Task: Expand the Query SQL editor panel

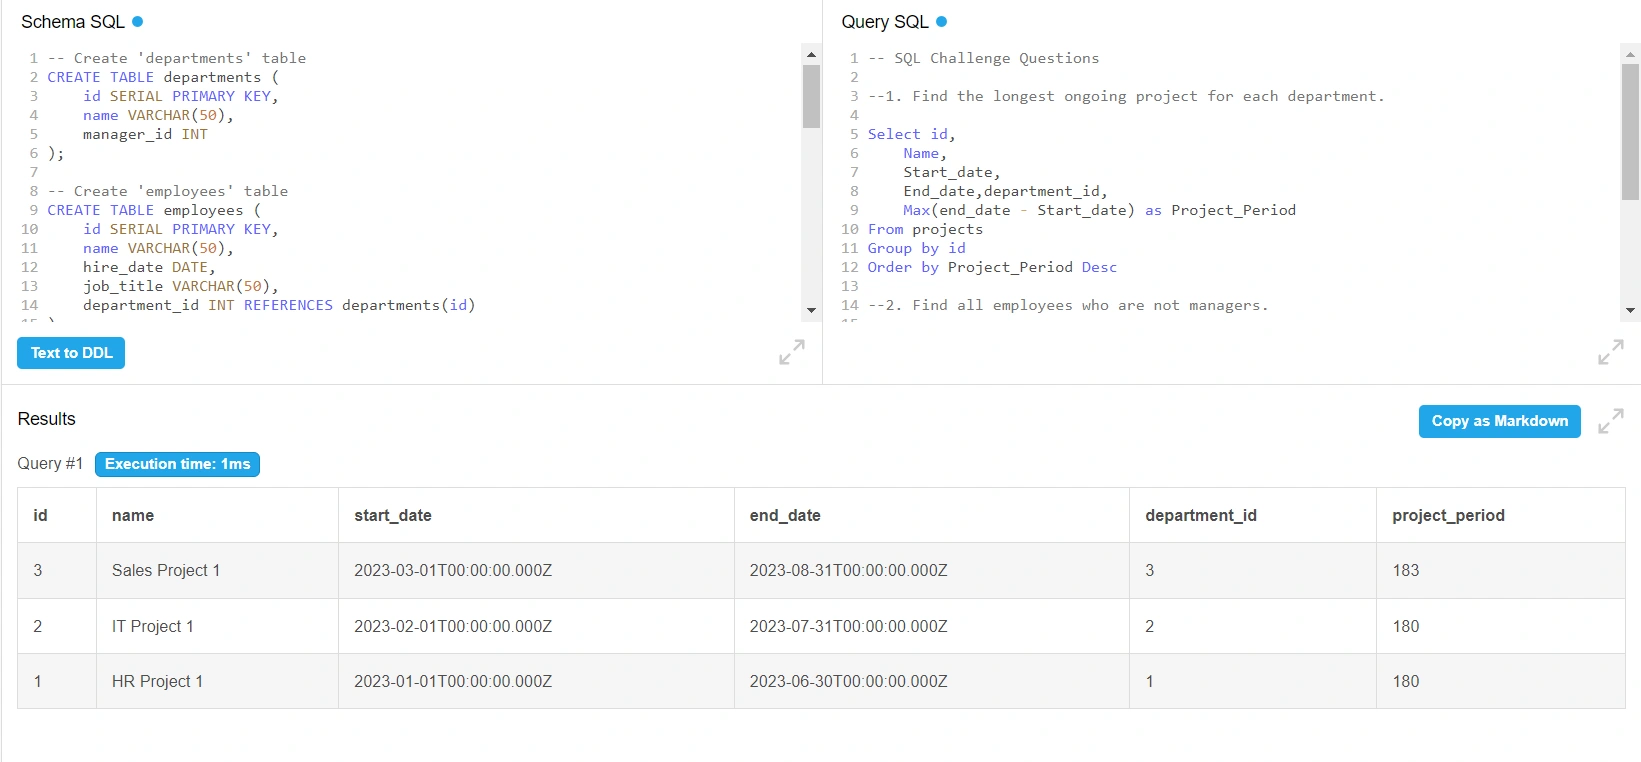Action: click(1610, 352)
